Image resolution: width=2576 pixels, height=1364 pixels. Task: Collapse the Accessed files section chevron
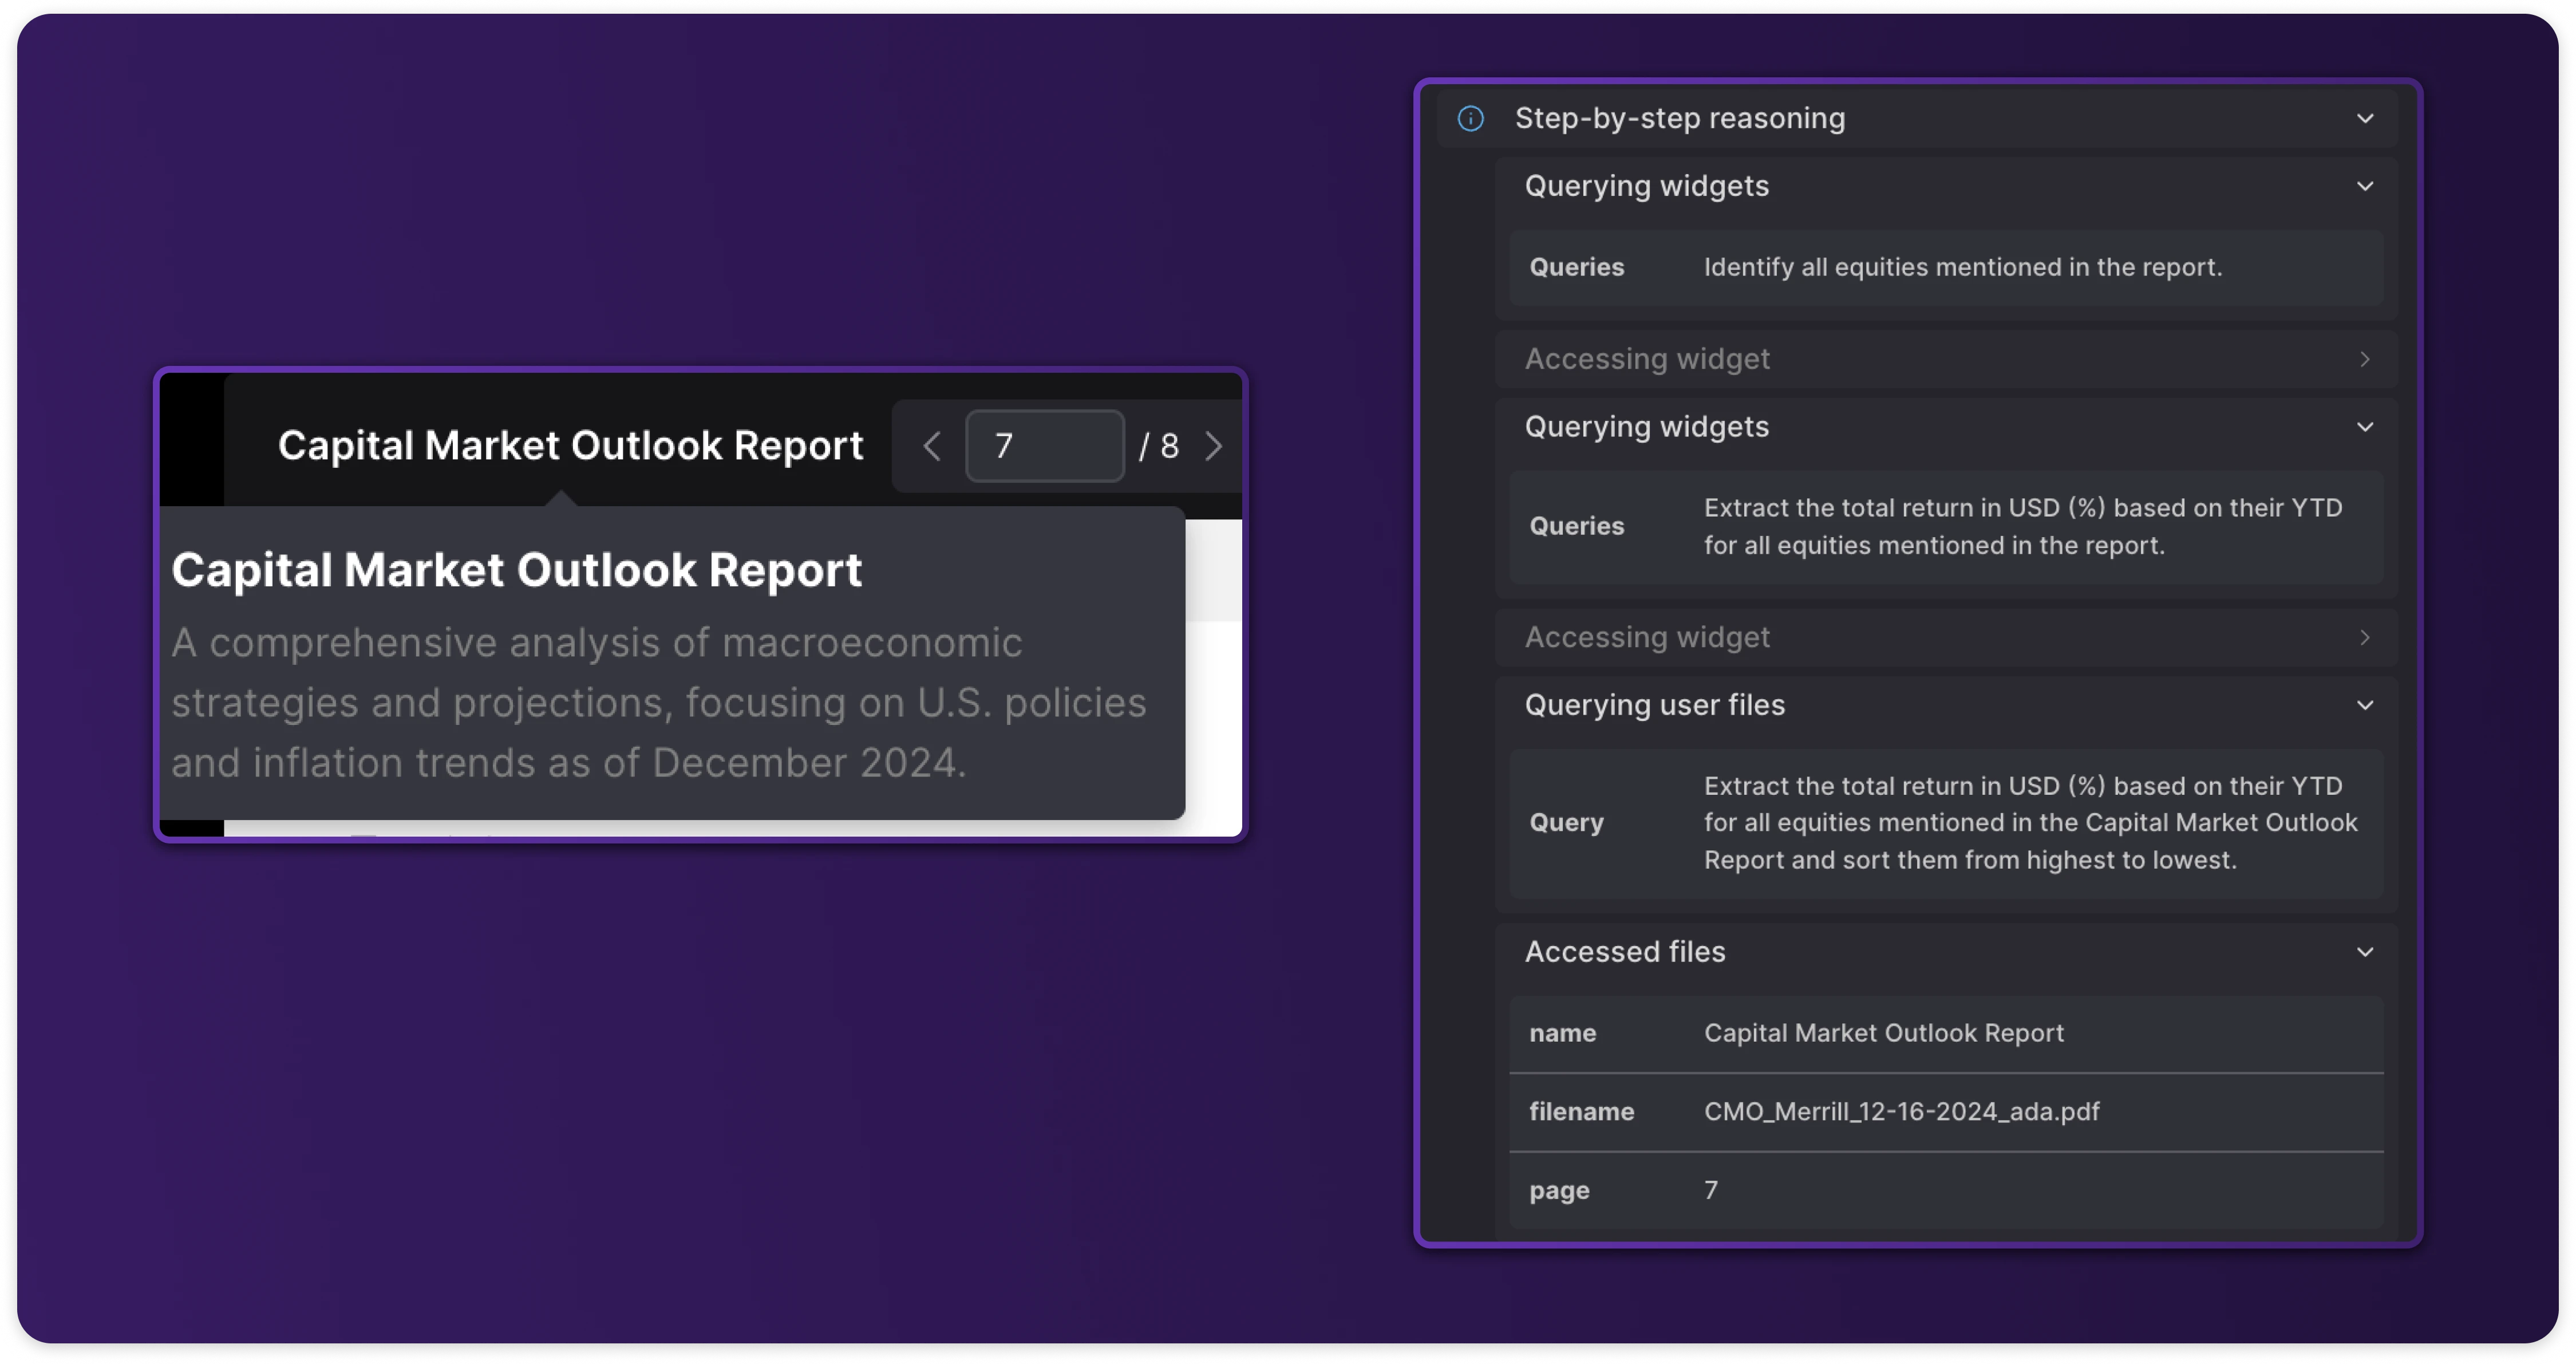click(2365, 952)
